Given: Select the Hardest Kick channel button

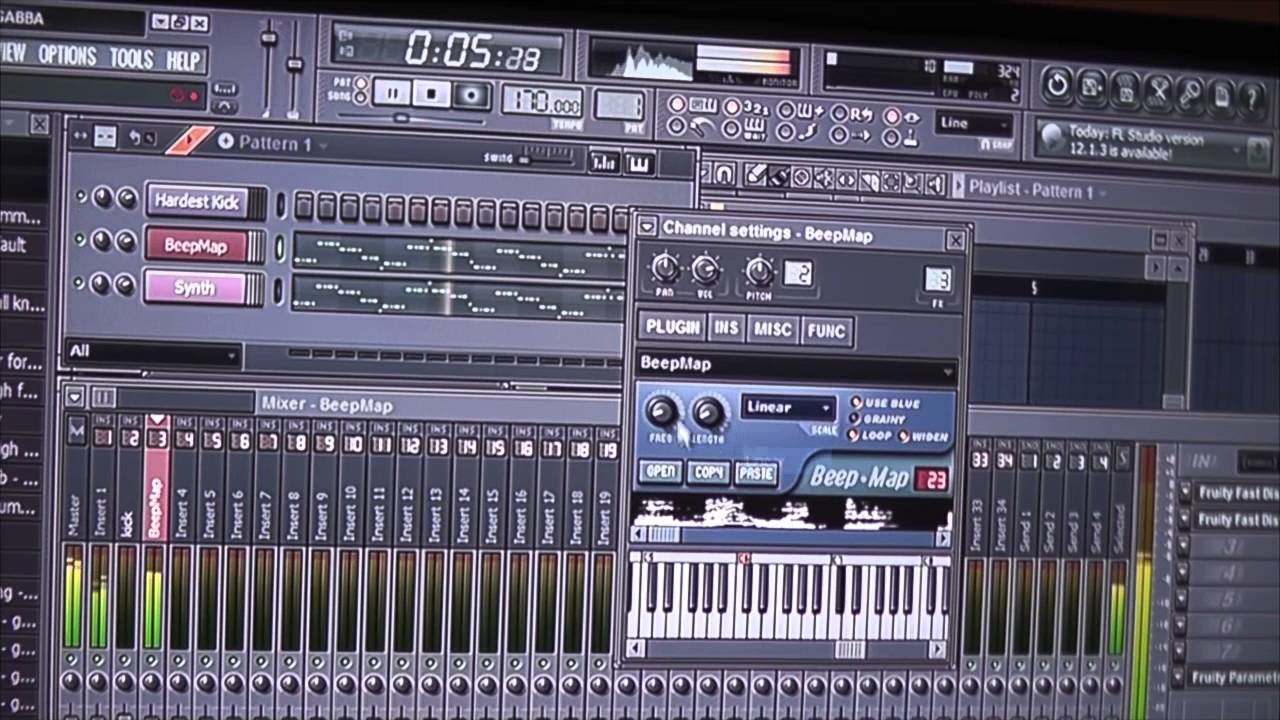Looking at the screenshot, I should (197, 201).
